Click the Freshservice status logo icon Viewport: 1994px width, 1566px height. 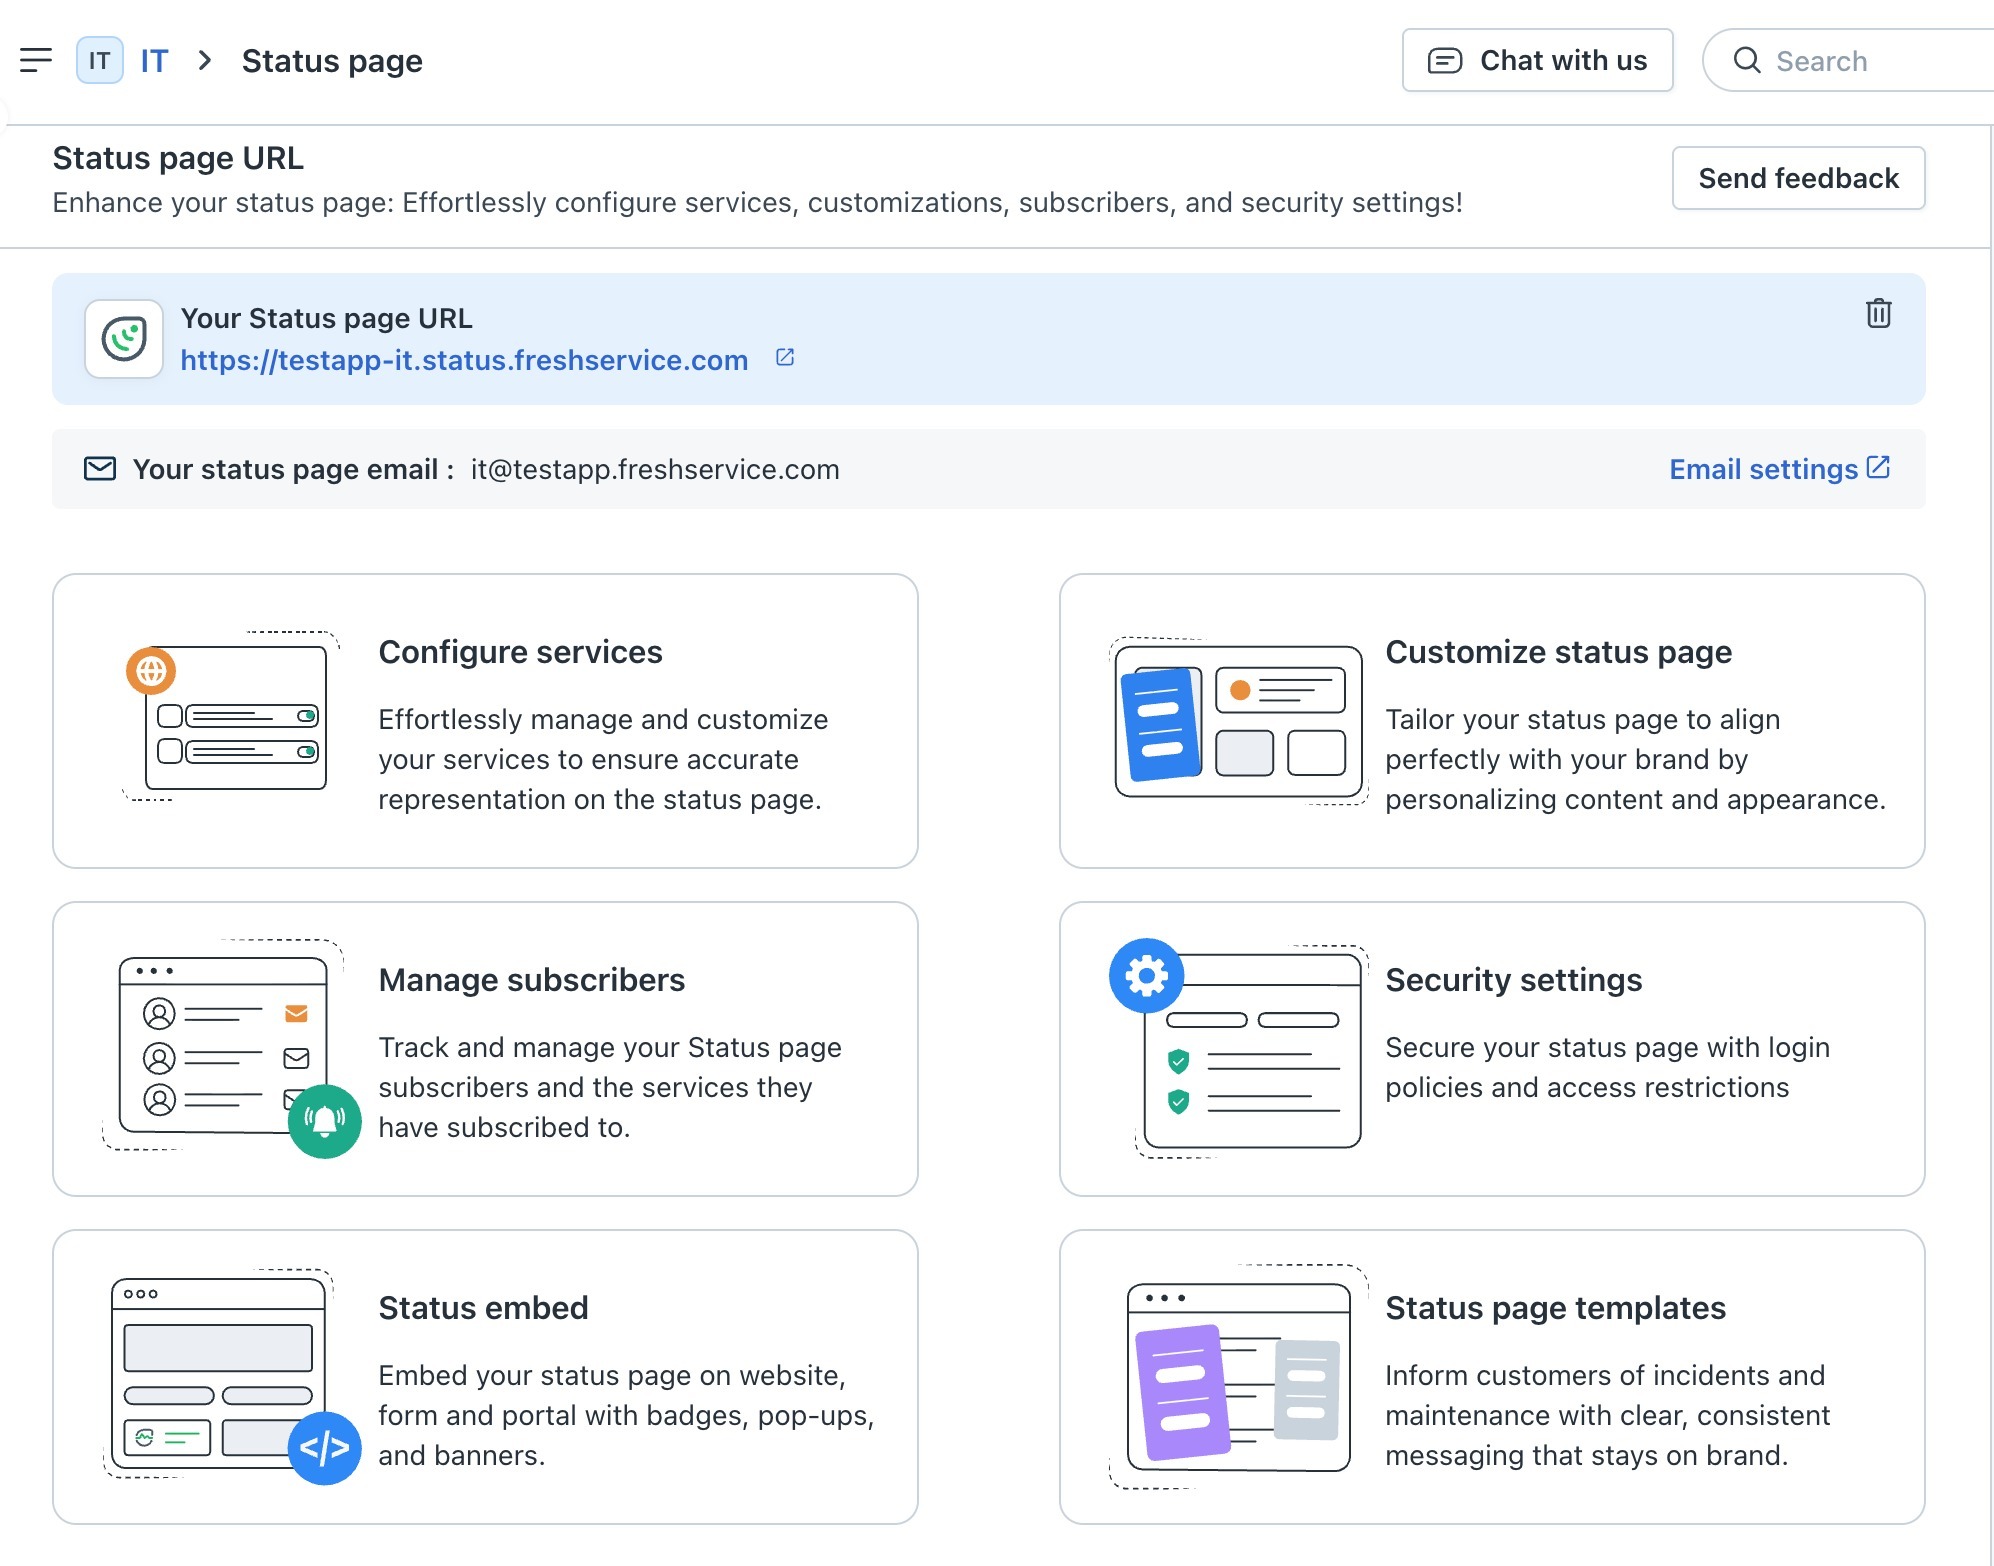[x=124, y=339]
